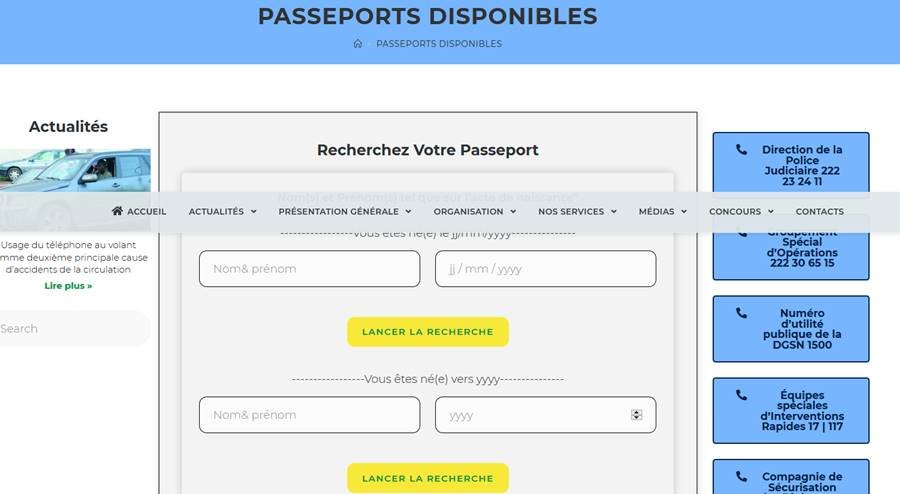
Task: Click the home icon in the breadcrumb
Action: (x=358, y=44)
